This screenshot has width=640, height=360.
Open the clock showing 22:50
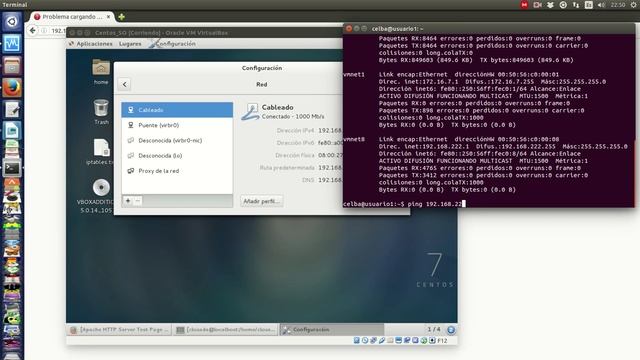pyautogui.click(x=618, y=5)
